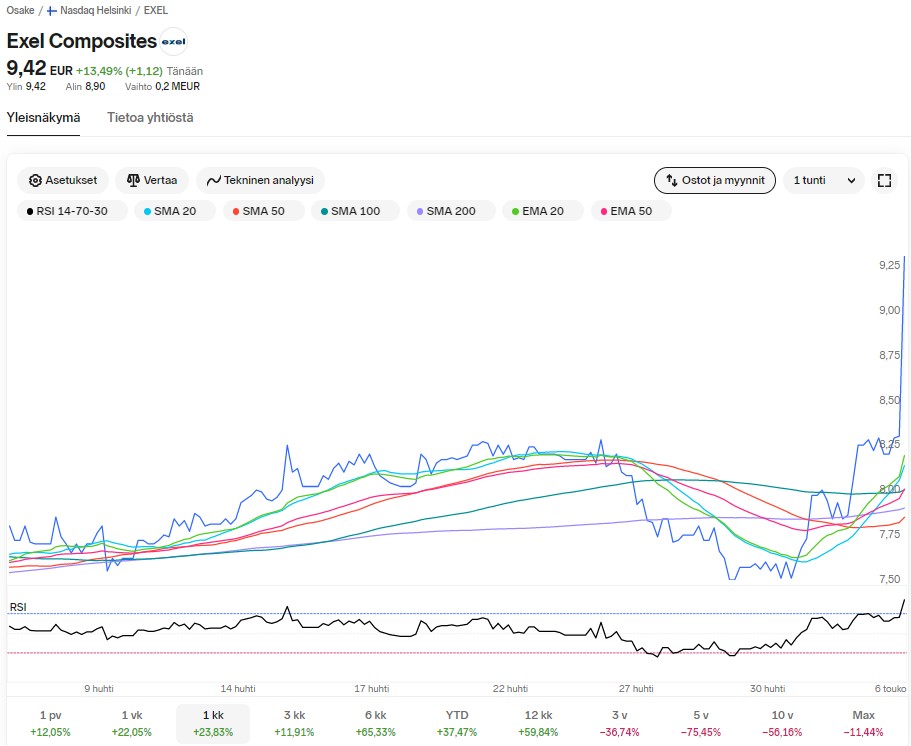This screenshot has width=911, height=746.
Task: Click the 9,25 price axis label
Action: click(890, 266)
